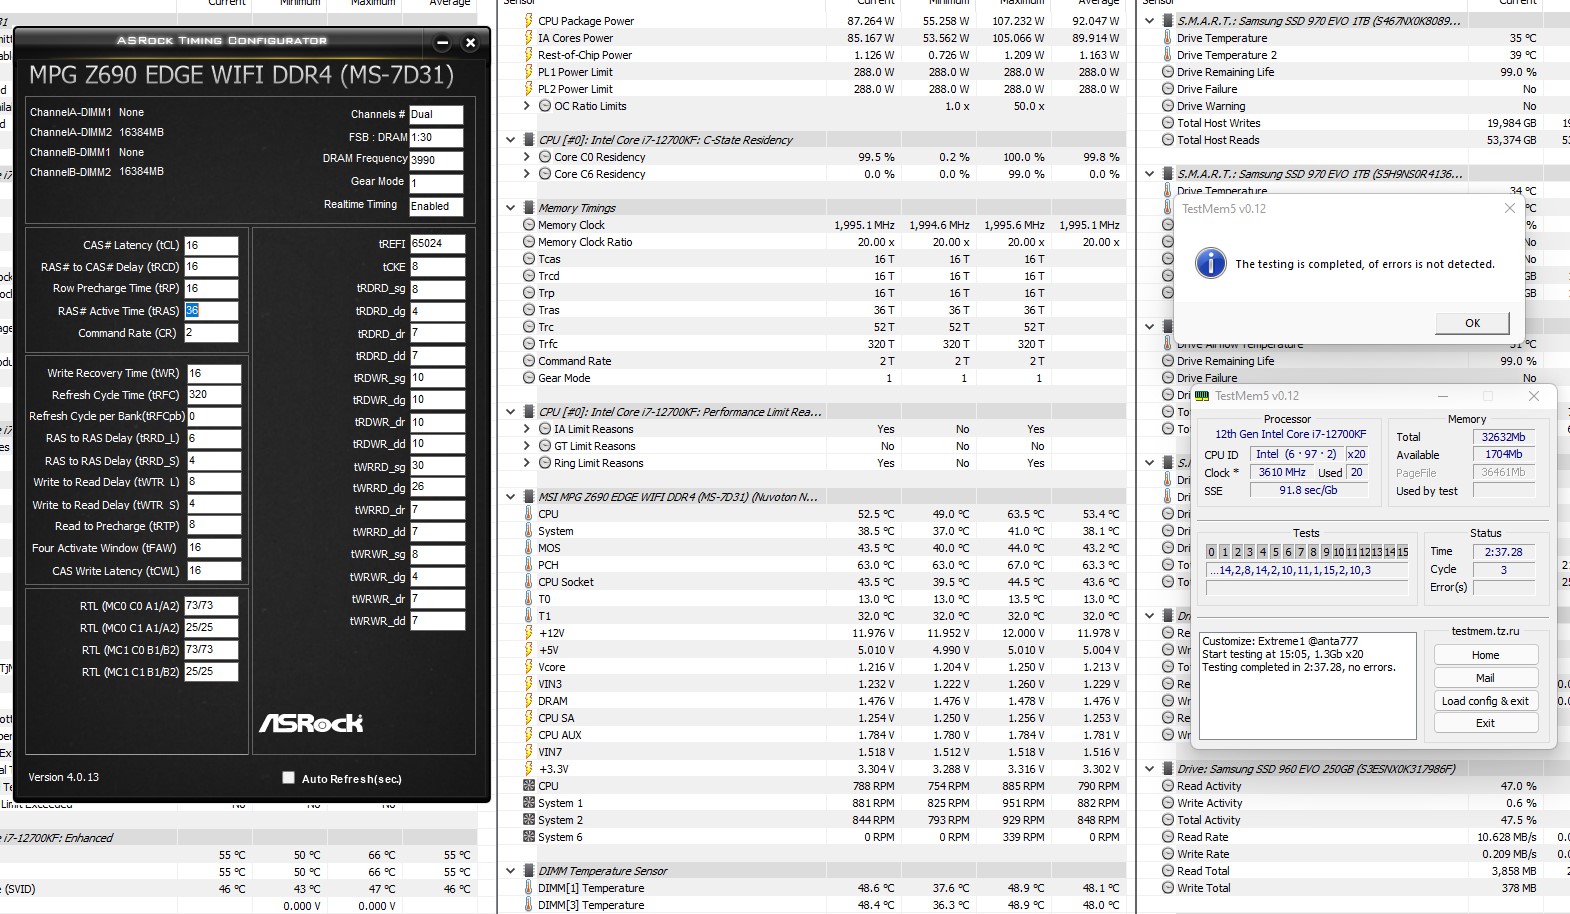Click the Total Host Writes row icon

click(x=1168, y=123)
